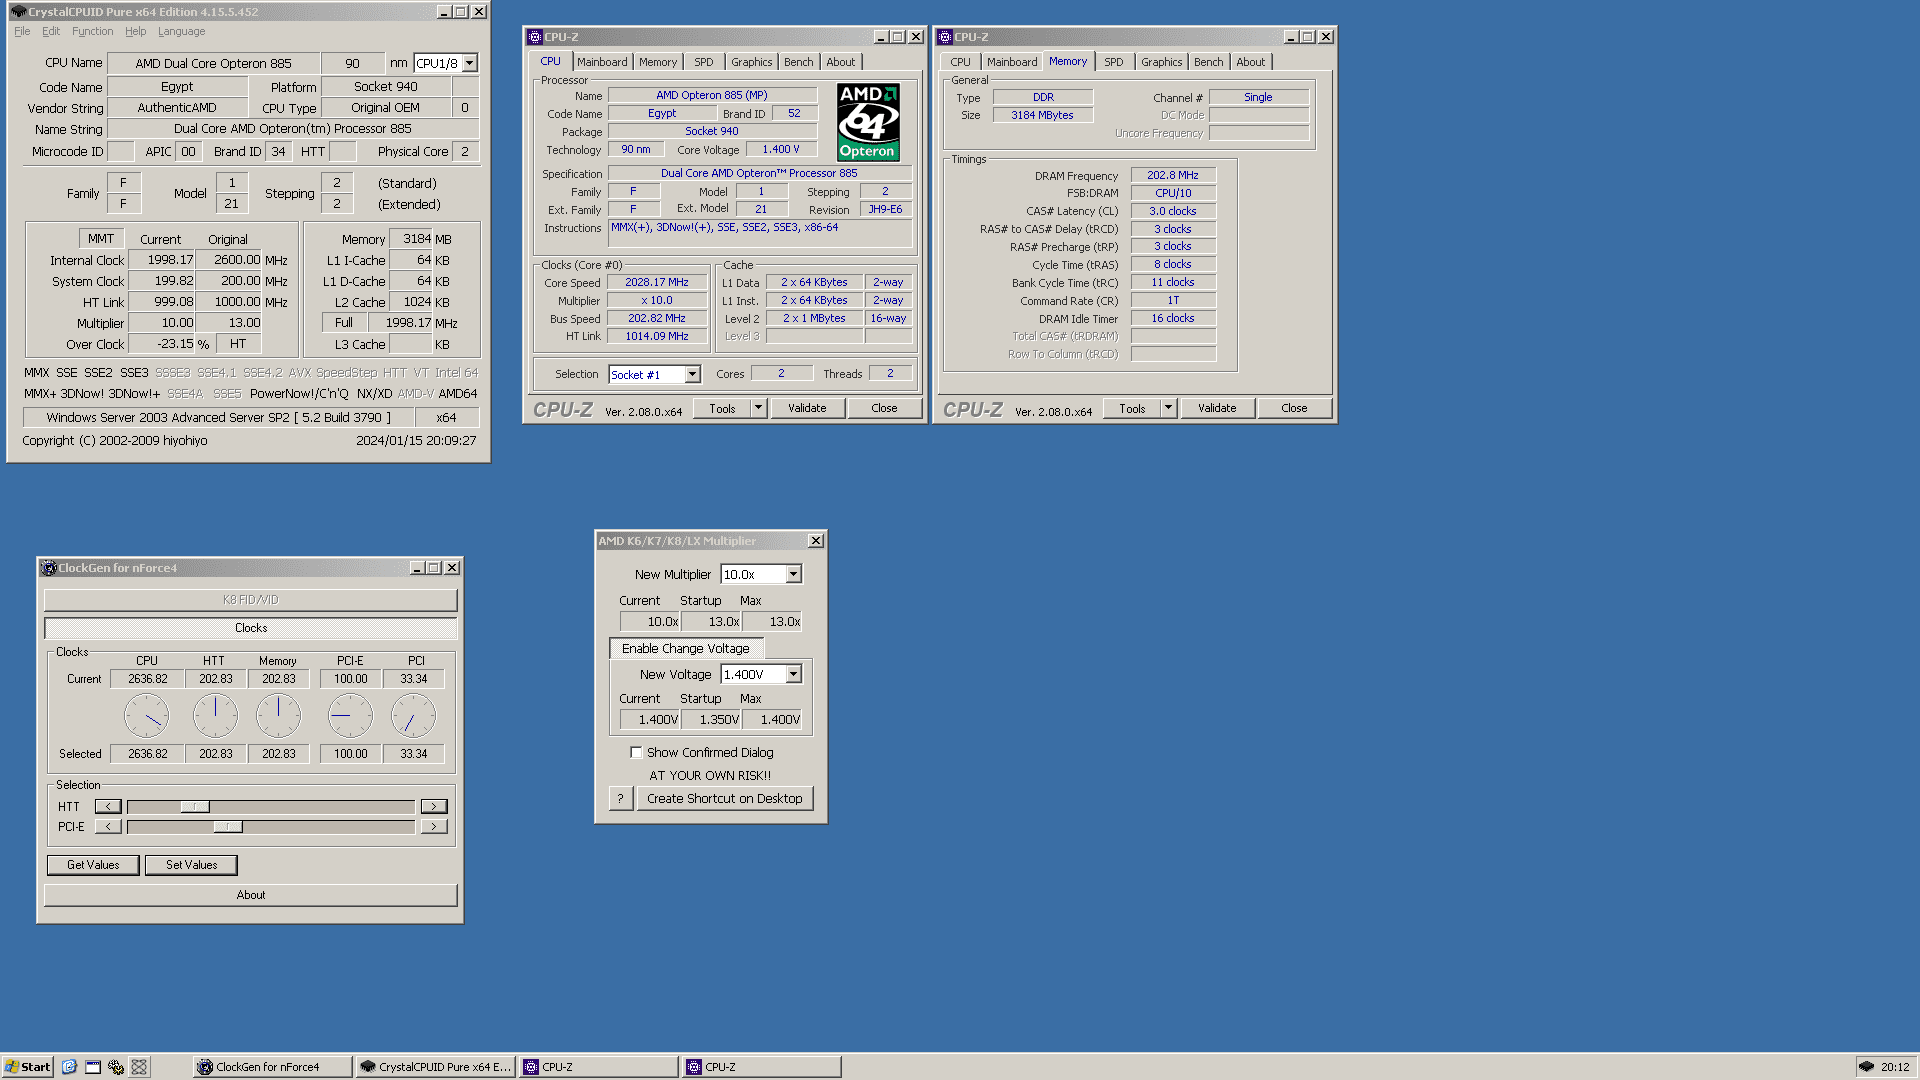Screen dimensions: 1920x1080
Task: Click the system tray icon beside the clock
Action: (x=1866, y=1067)
